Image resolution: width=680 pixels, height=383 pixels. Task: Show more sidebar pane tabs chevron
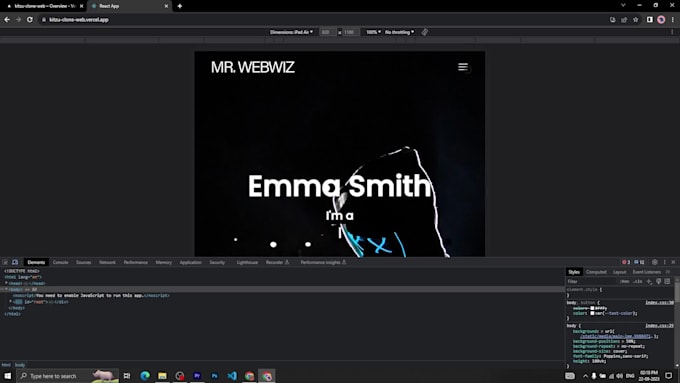[668, 272]
